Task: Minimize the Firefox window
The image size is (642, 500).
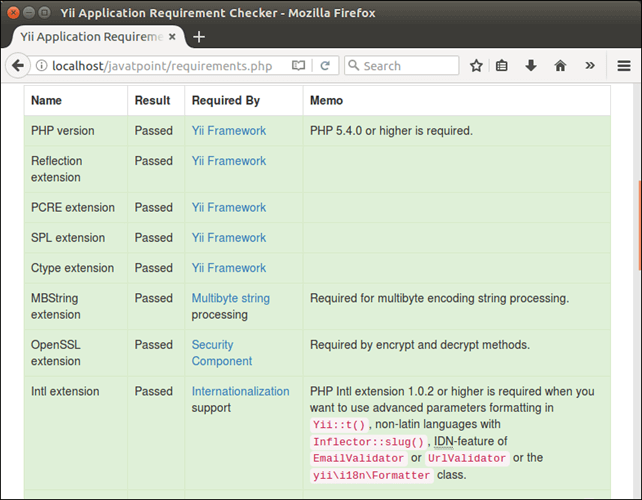Action: pos(29,13)
